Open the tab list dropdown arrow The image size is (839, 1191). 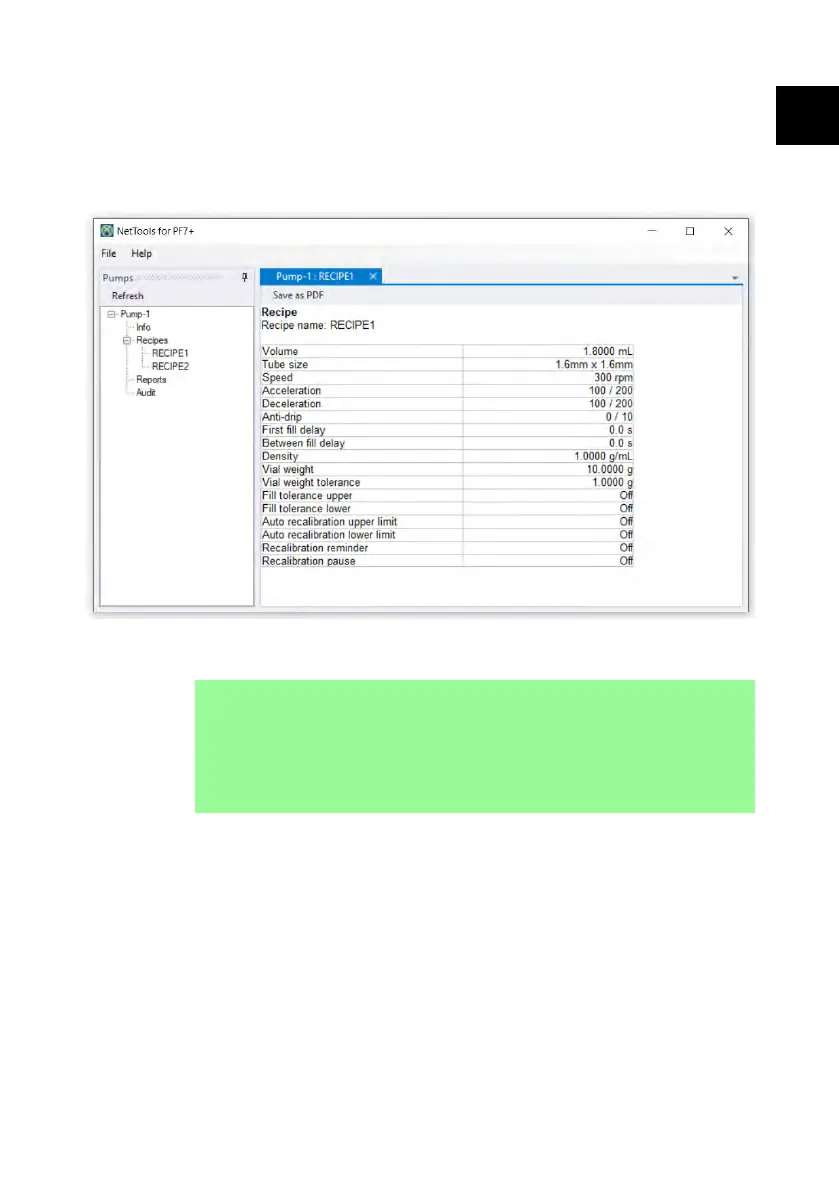[x=735, y=278]
